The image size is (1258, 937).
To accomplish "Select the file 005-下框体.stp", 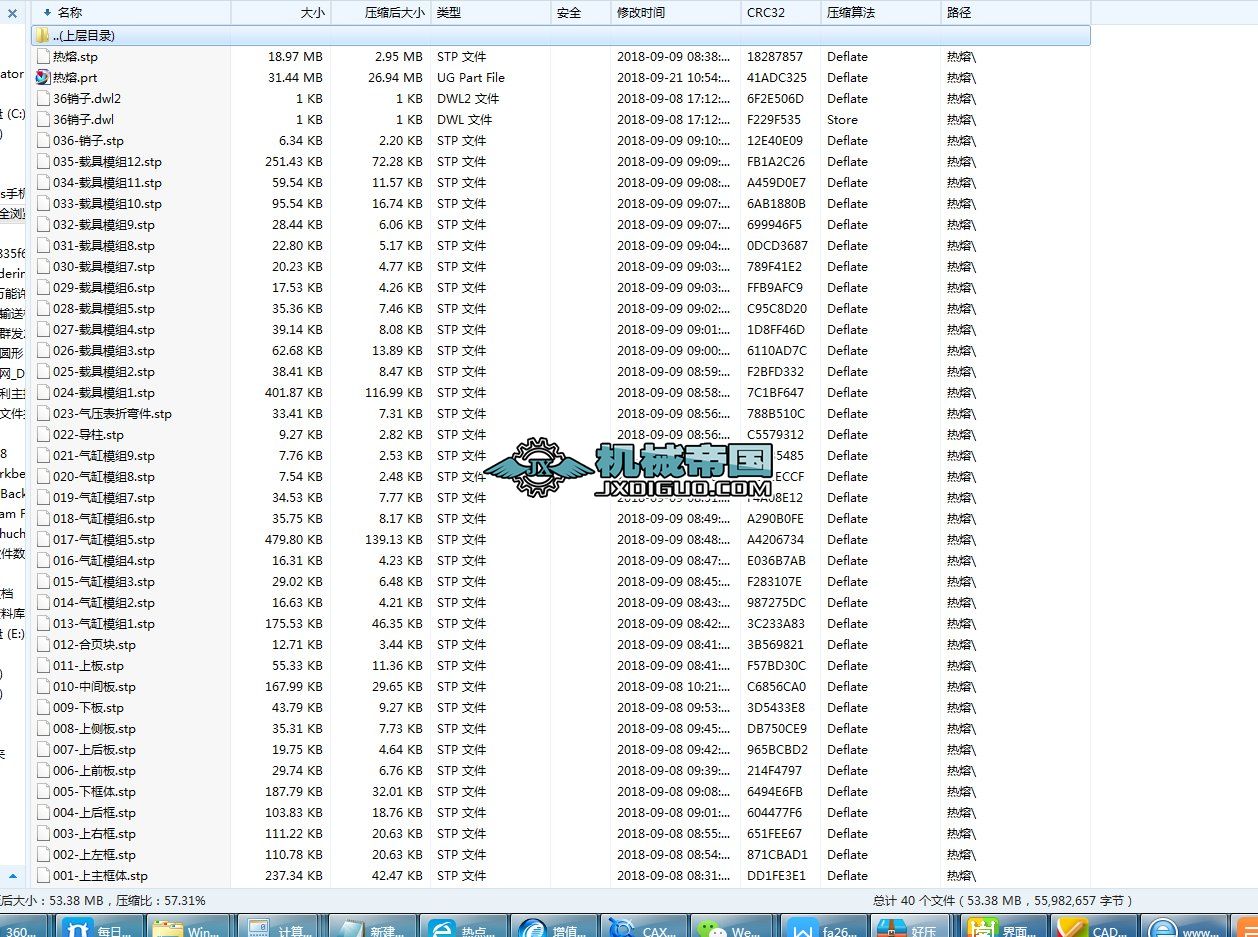I will pyautogui.click(x=94, y=791).
